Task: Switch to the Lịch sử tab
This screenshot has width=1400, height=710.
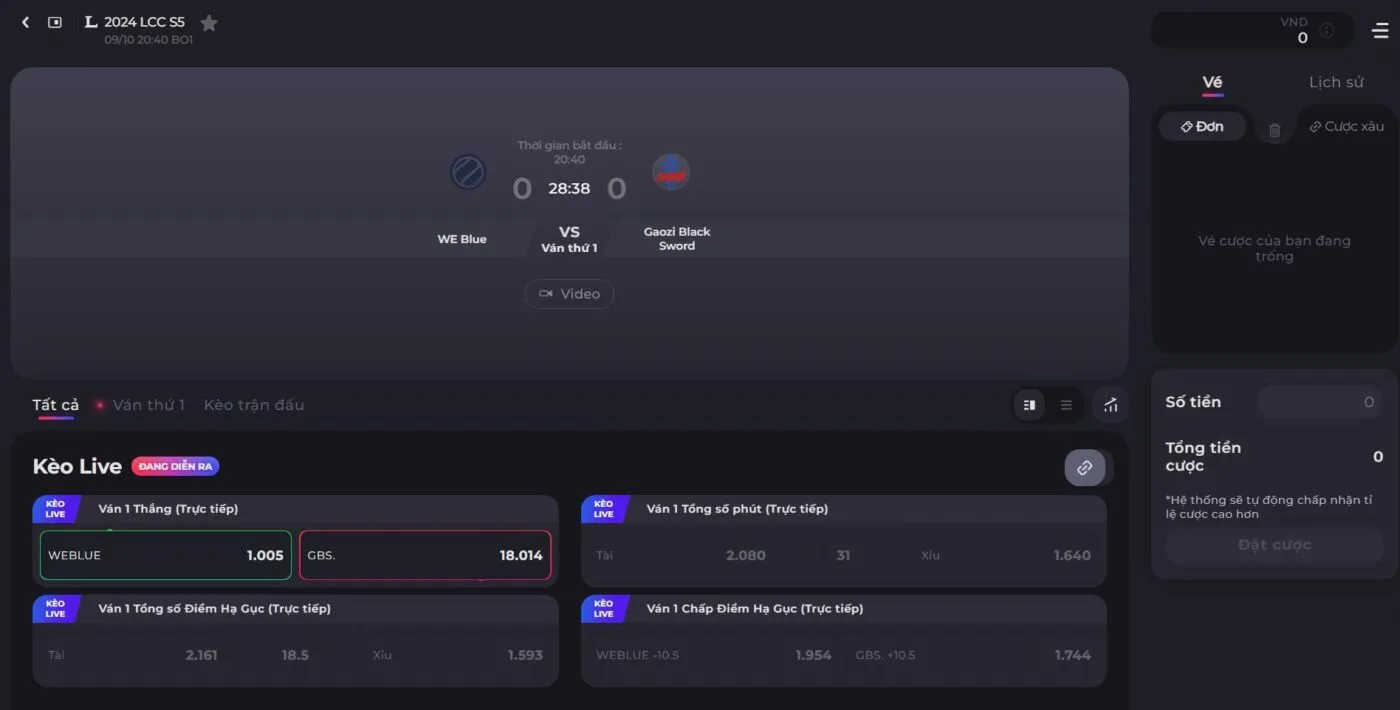Action: pyautogui.click(x=1336, y=82)
